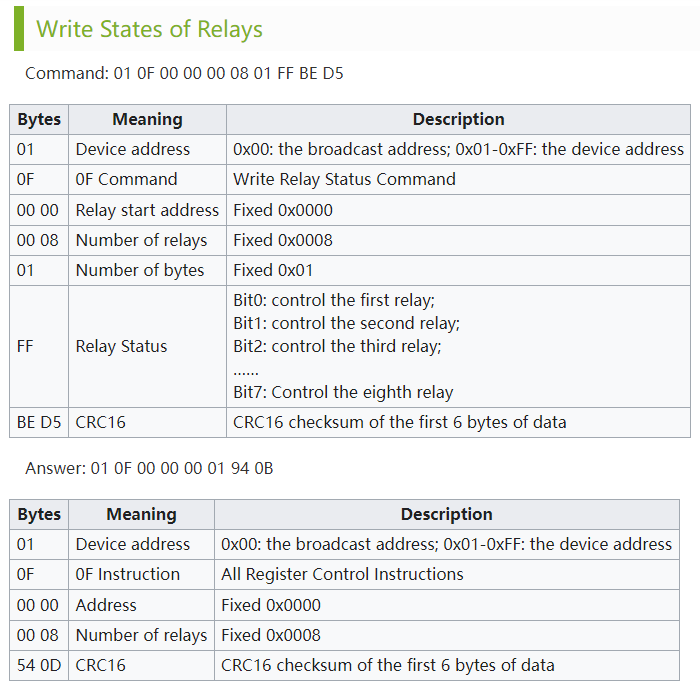This screenshot has height=692, width=700.
Task: Select "All Register Control Instructions" text
Action: tap(342, 575)
